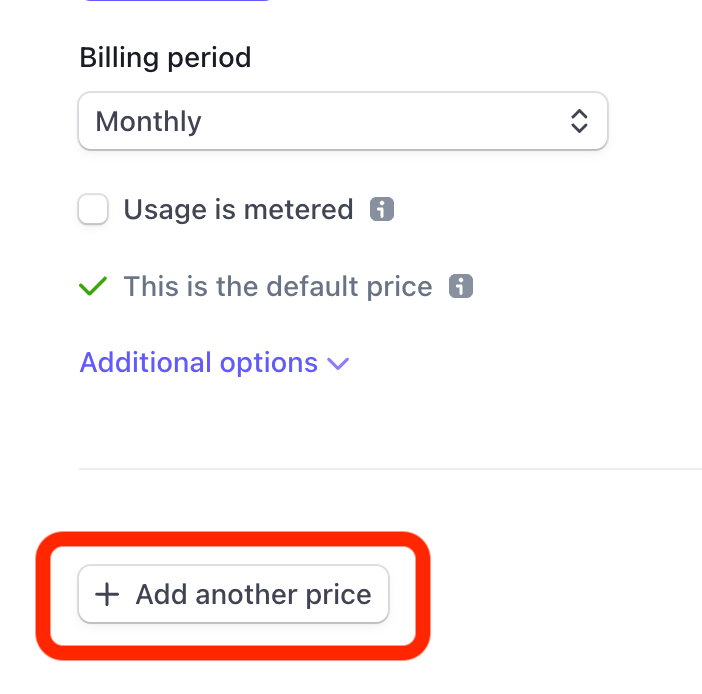Show info tooltip beside Usage is metered
Image resolution: width=702 pixels, height=694 pixels.
pyautogui.click(x=381, y=209)
